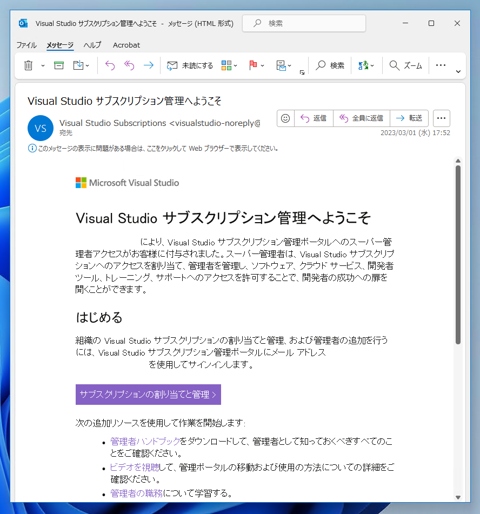This screenshot has width=480, height=514.
Task: Click the title bar 検索 search box
Action: click(304, 23)
